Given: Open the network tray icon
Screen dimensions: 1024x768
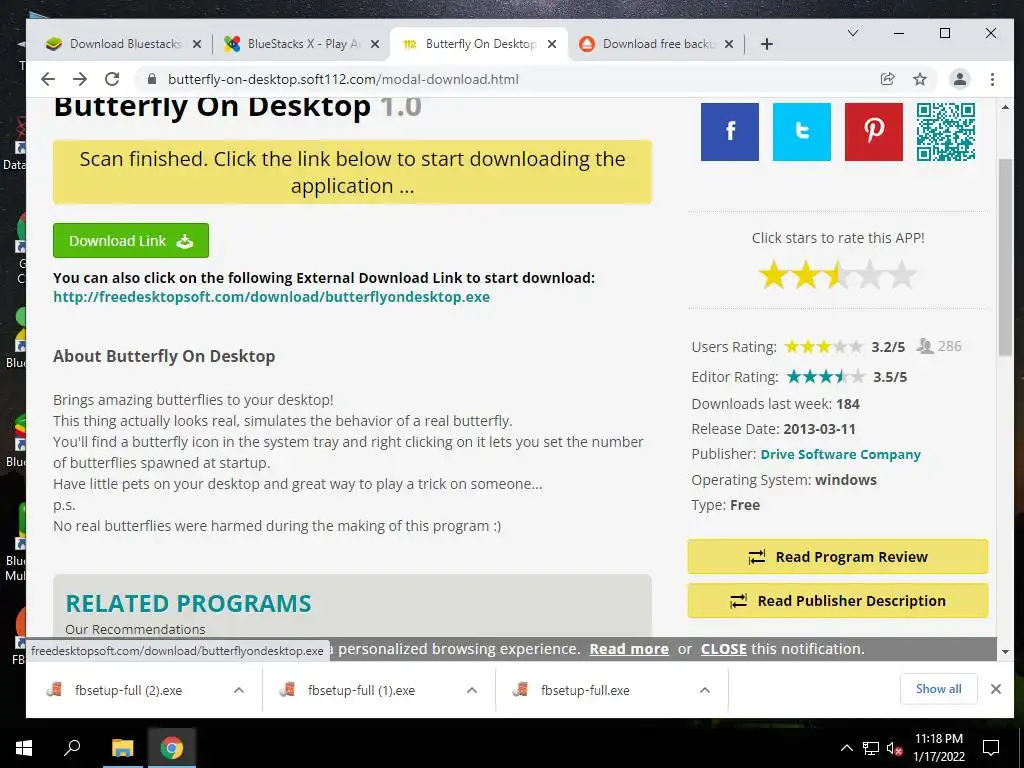Looking at the screenshot, I should [x=871, y=748].
